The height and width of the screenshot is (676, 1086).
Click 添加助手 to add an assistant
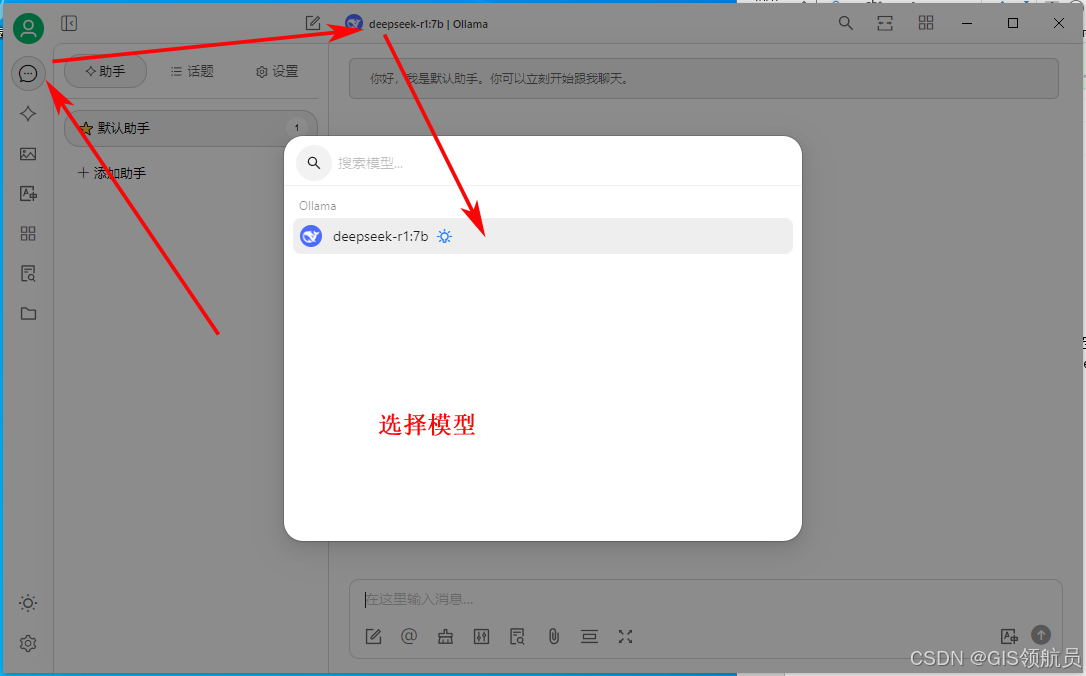[112, 173]
